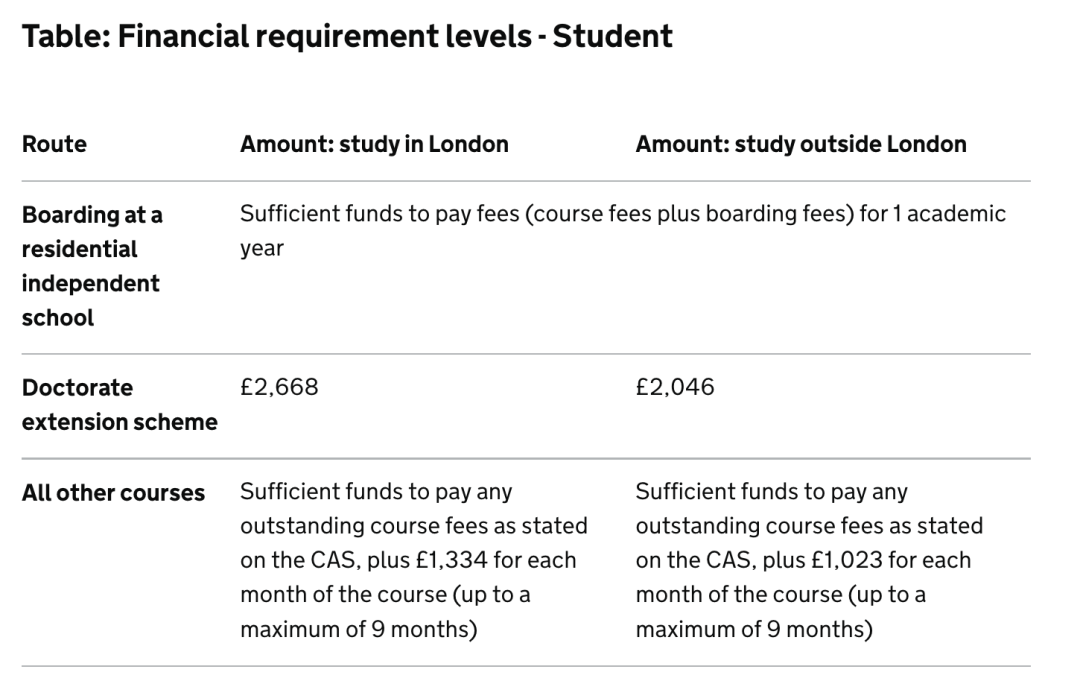Viewport: 1080px width, 684px height.
Task: Click "maximum of 9 months)" in the London column
Action: tap(357, 631)
